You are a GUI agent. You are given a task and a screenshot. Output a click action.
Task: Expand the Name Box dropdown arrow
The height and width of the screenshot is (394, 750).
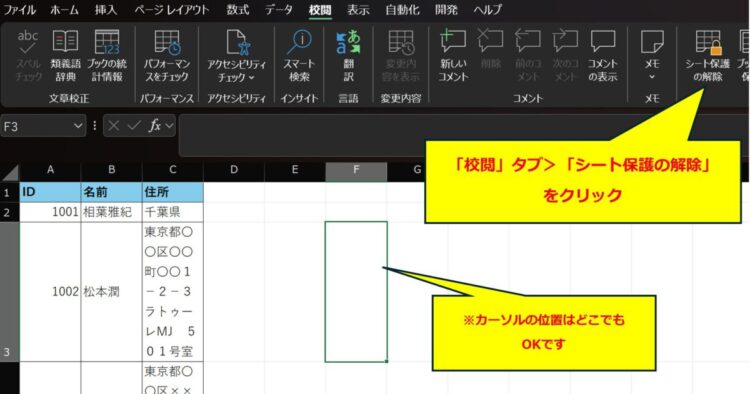point(78,126)
